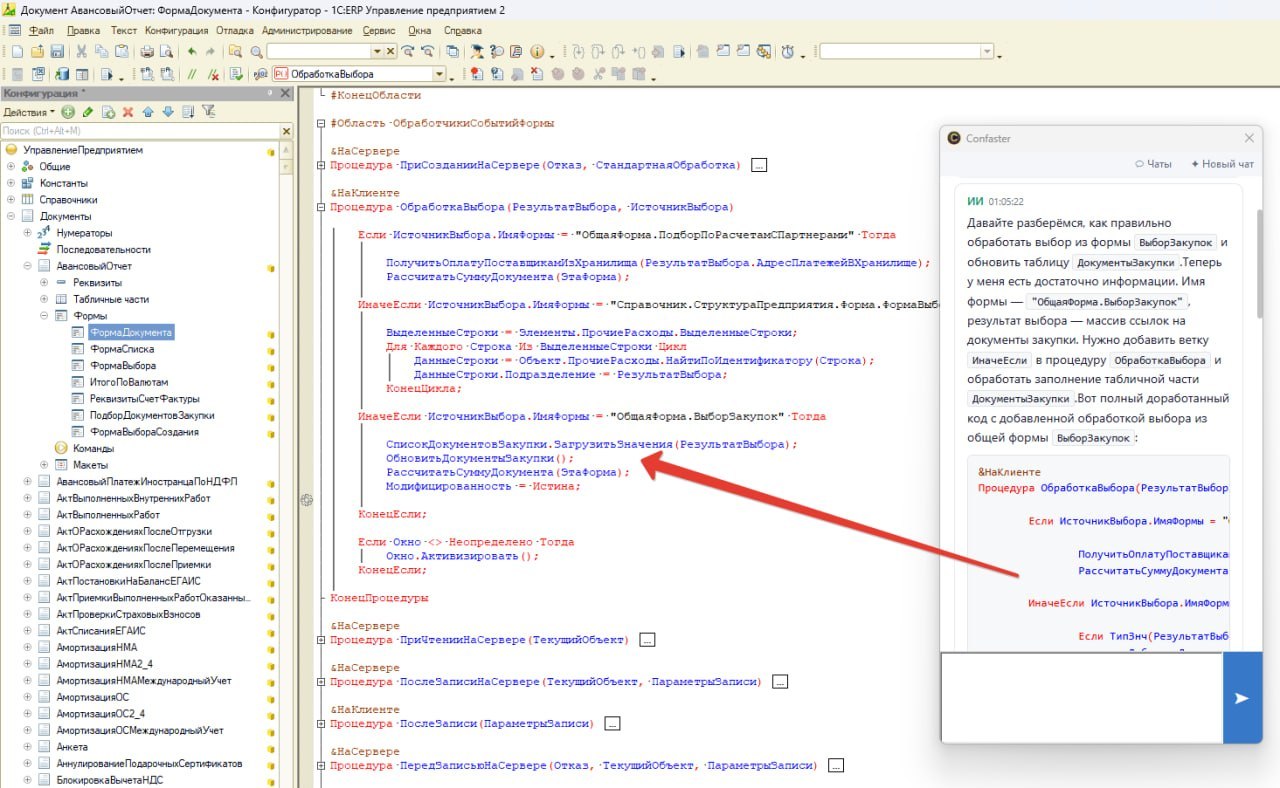Image resolution: width=1280 pixels, height=788 pixels.
Task: Close the Configuration tree panel
Action: click(x=285, y=93)
